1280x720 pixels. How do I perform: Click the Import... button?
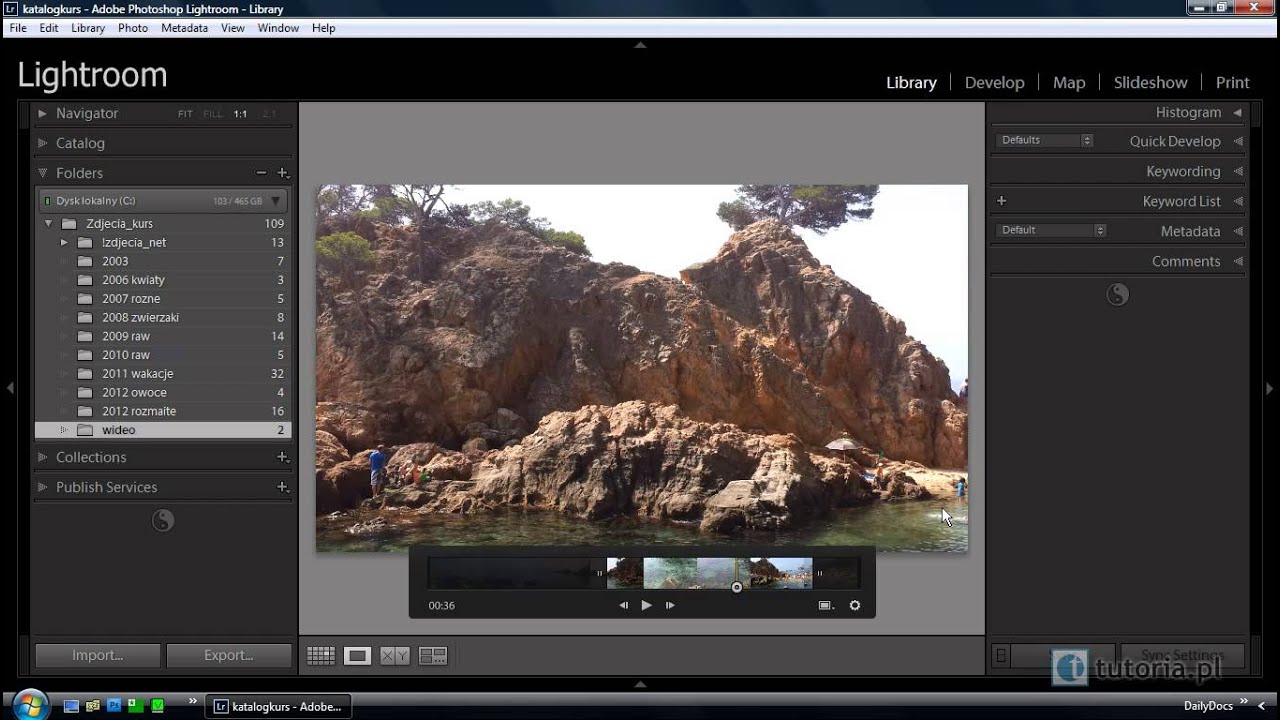coord(97,656)
